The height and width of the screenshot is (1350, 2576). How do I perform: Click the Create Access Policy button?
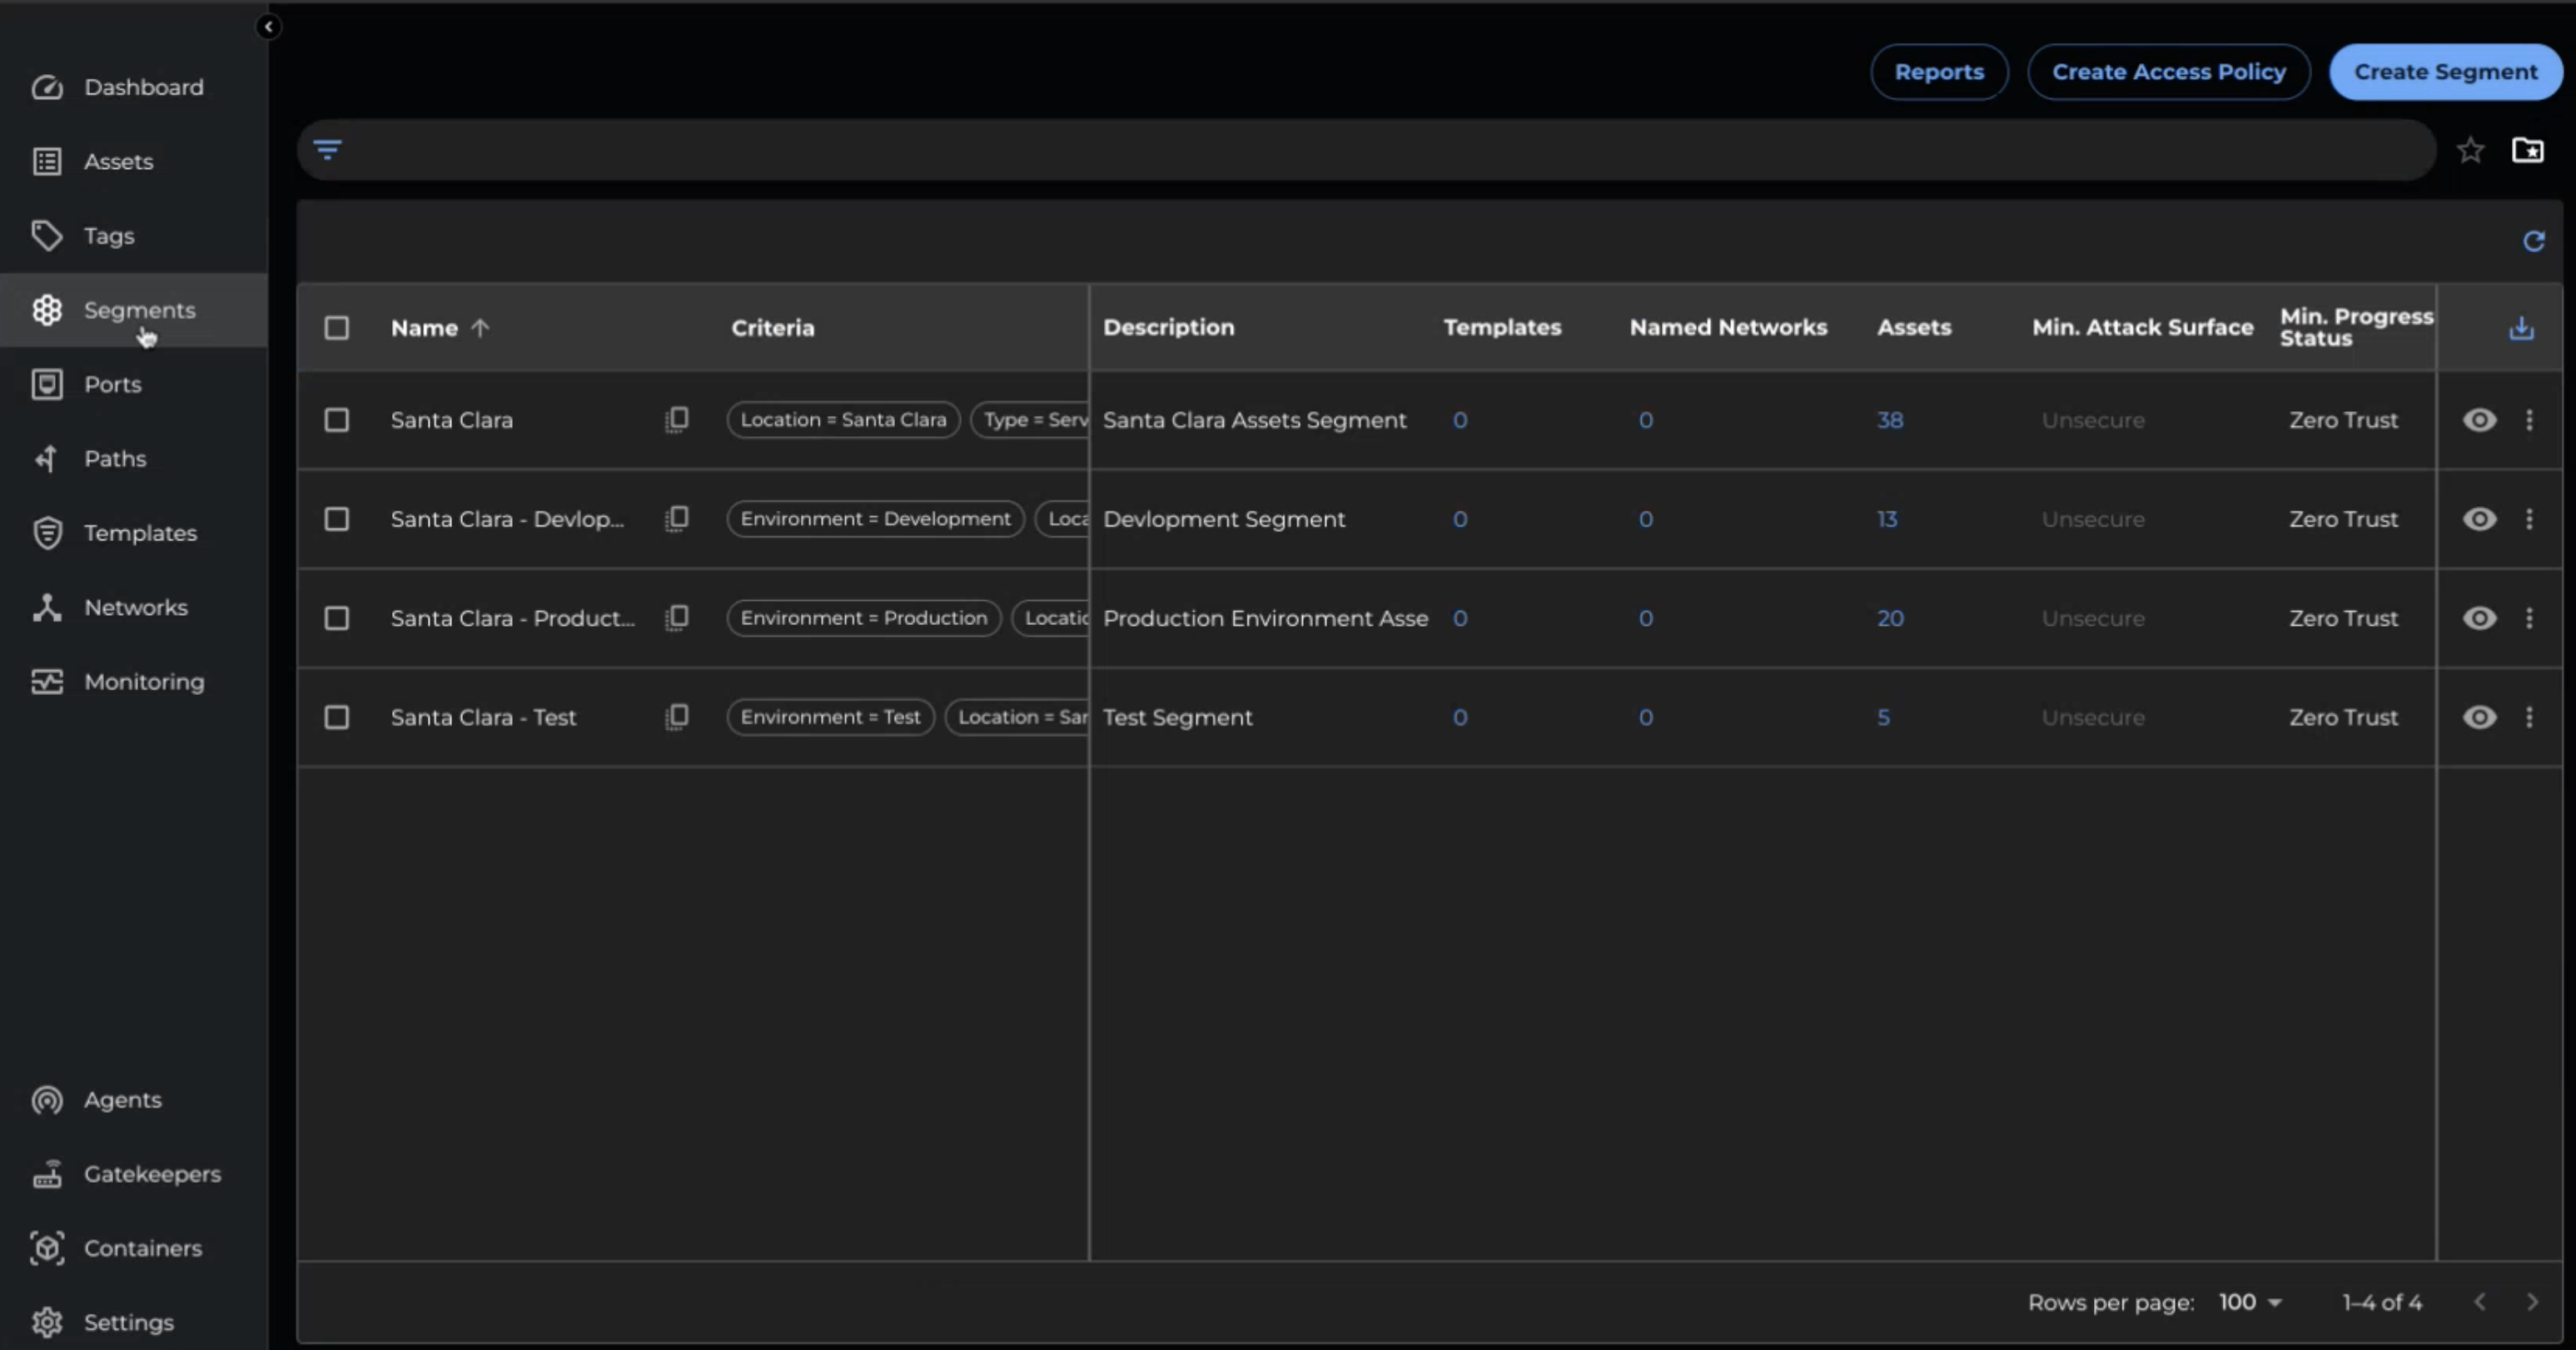tap(2168, 72)
